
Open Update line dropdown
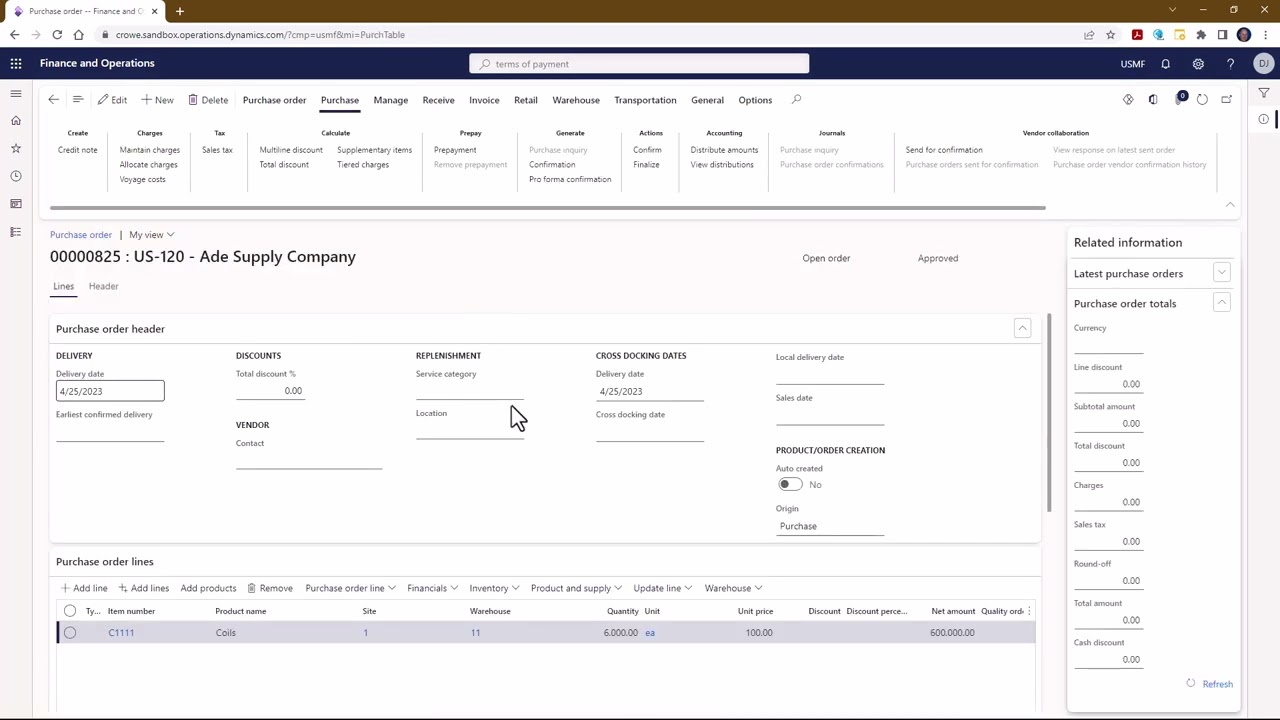click(663, 588)
